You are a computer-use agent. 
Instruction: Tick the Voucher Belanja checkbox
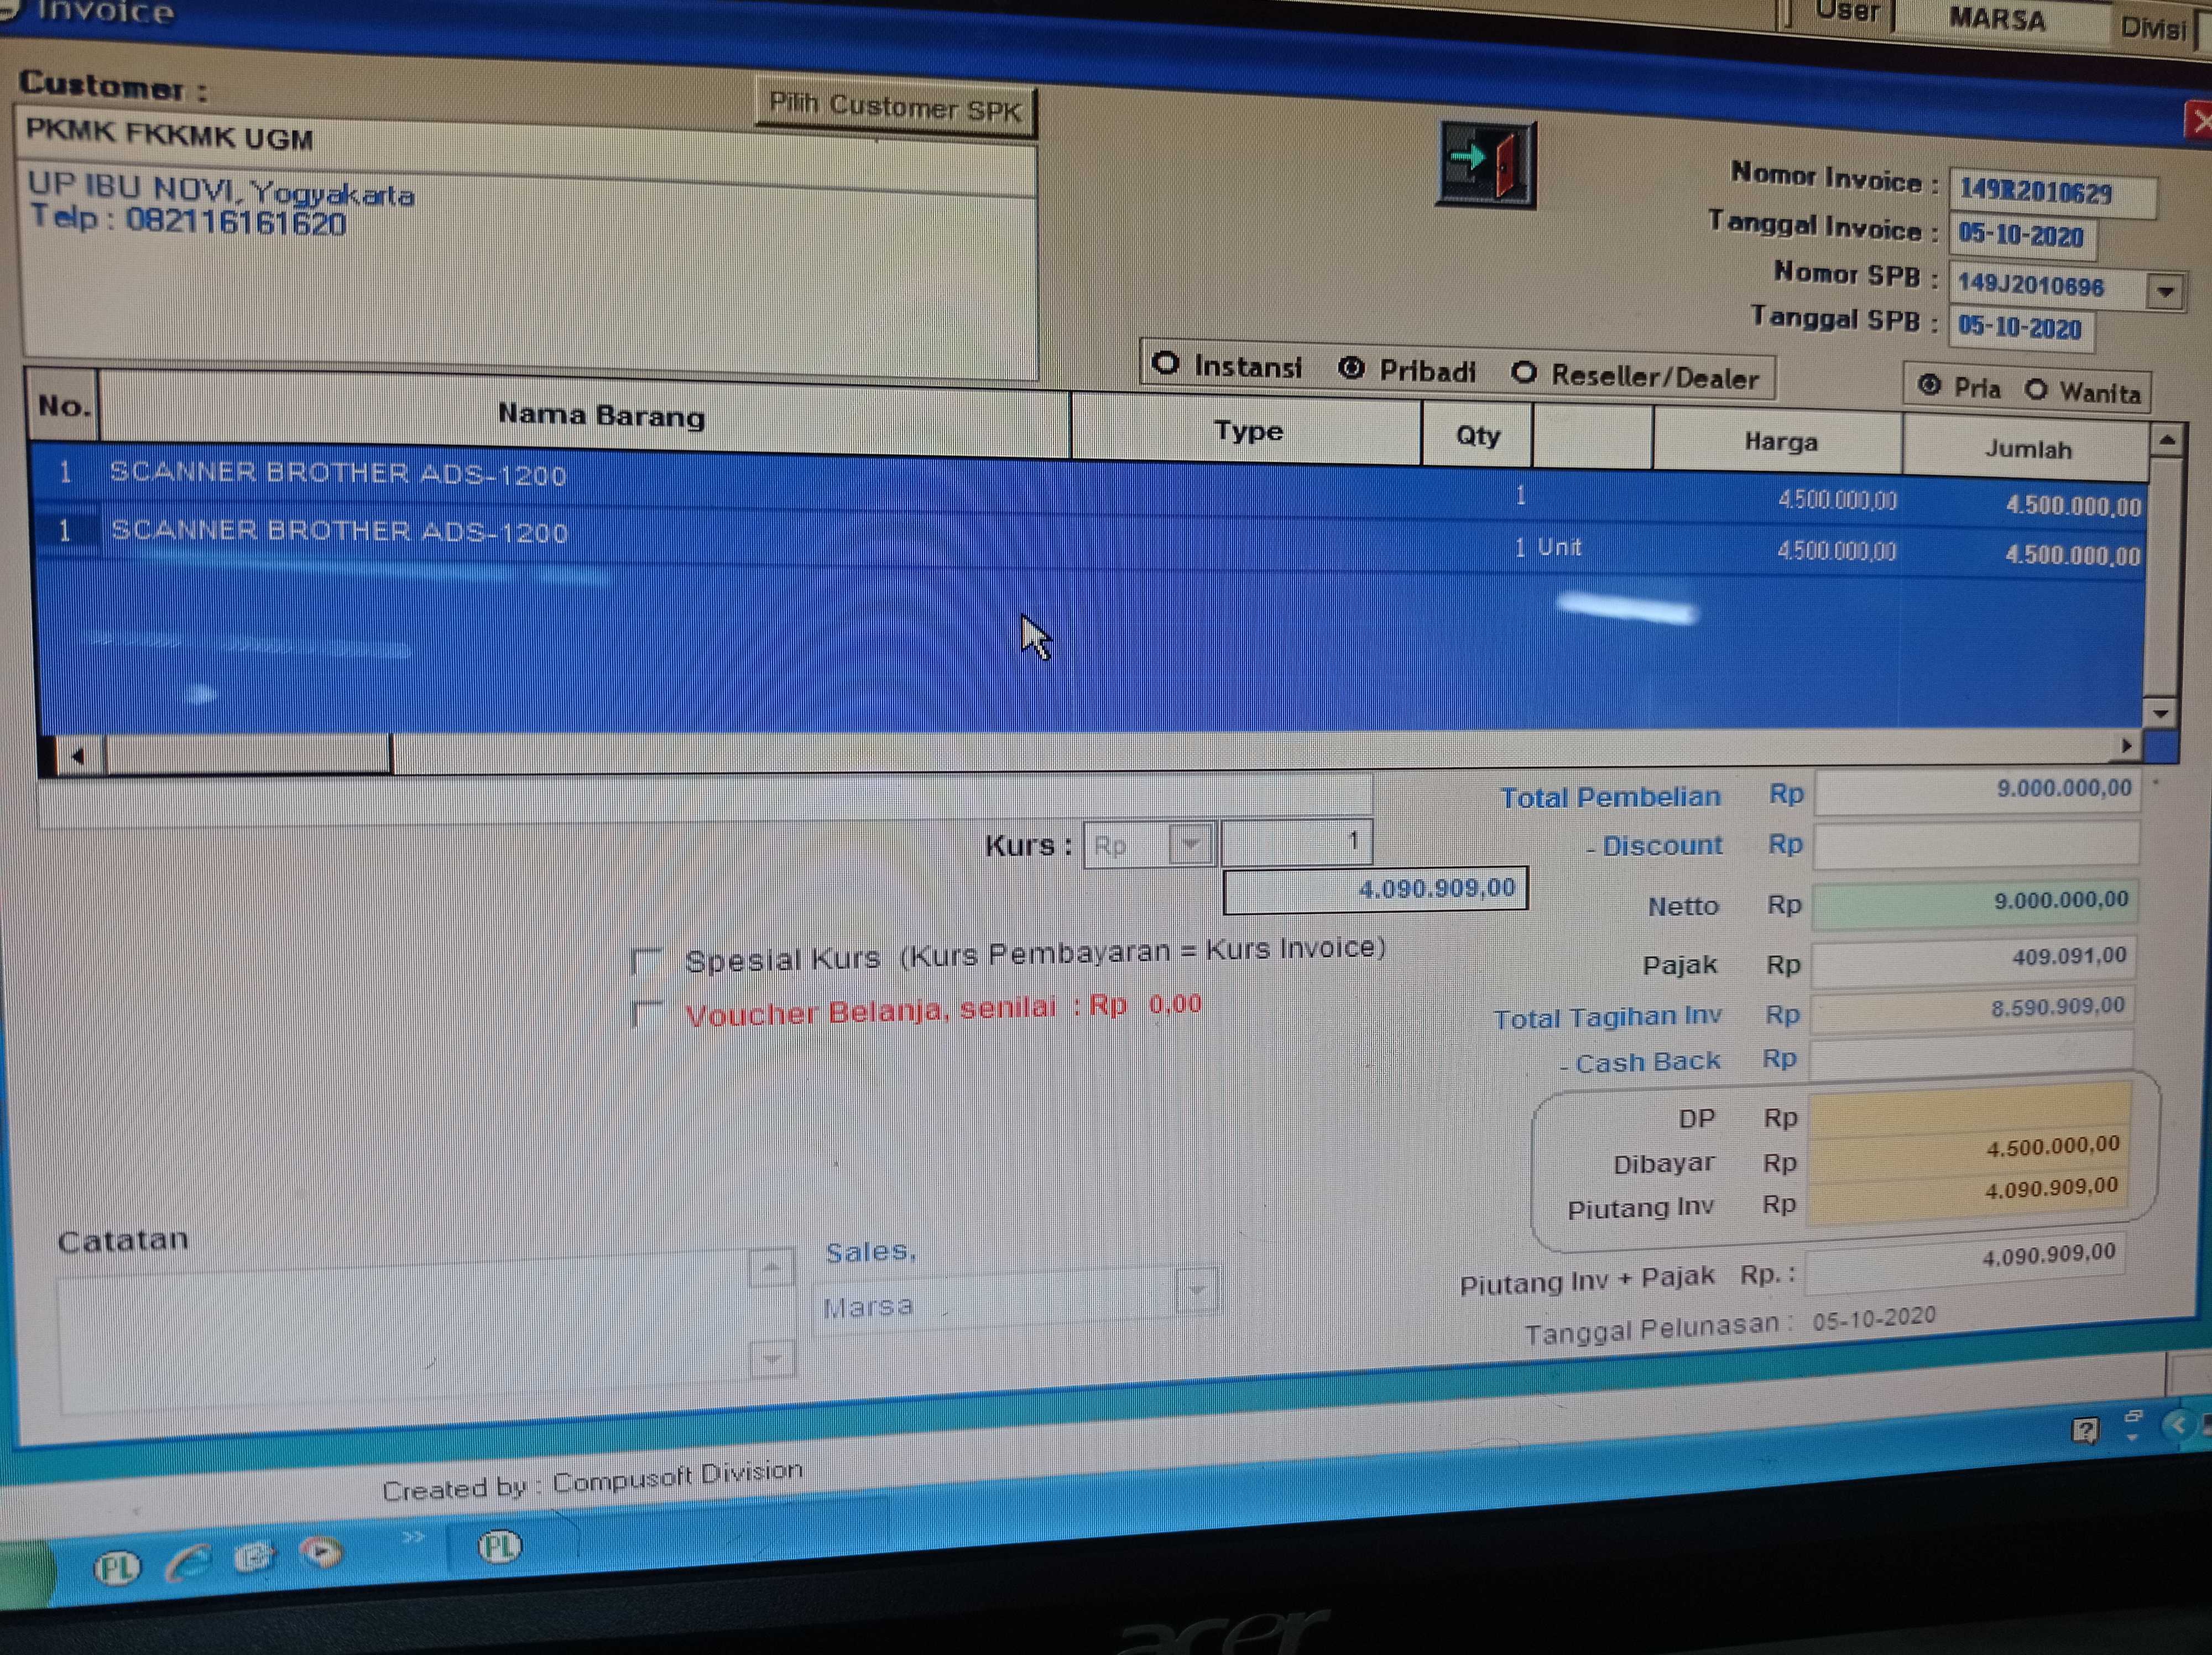pyautogui.click(x=647, y=1014)
